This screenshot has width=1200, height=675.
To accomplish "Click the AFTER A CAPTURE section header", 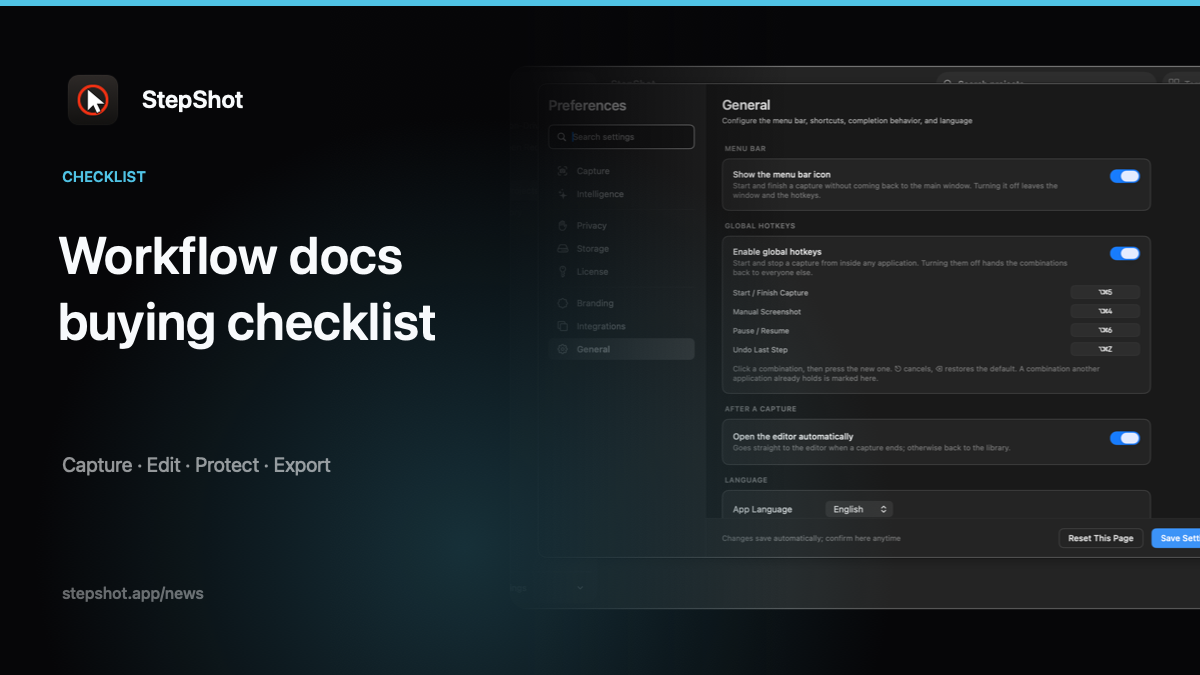I will (760, 409).
